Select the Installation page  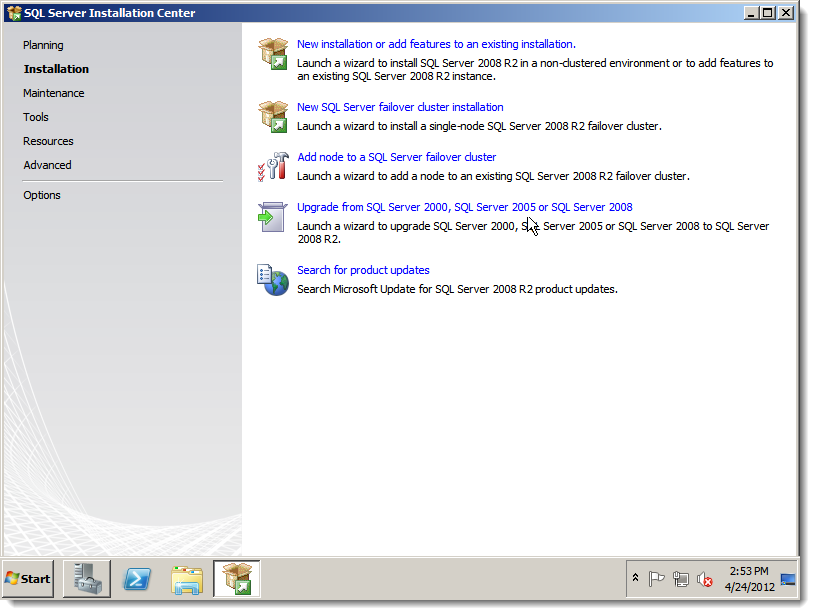pos(56,69)
